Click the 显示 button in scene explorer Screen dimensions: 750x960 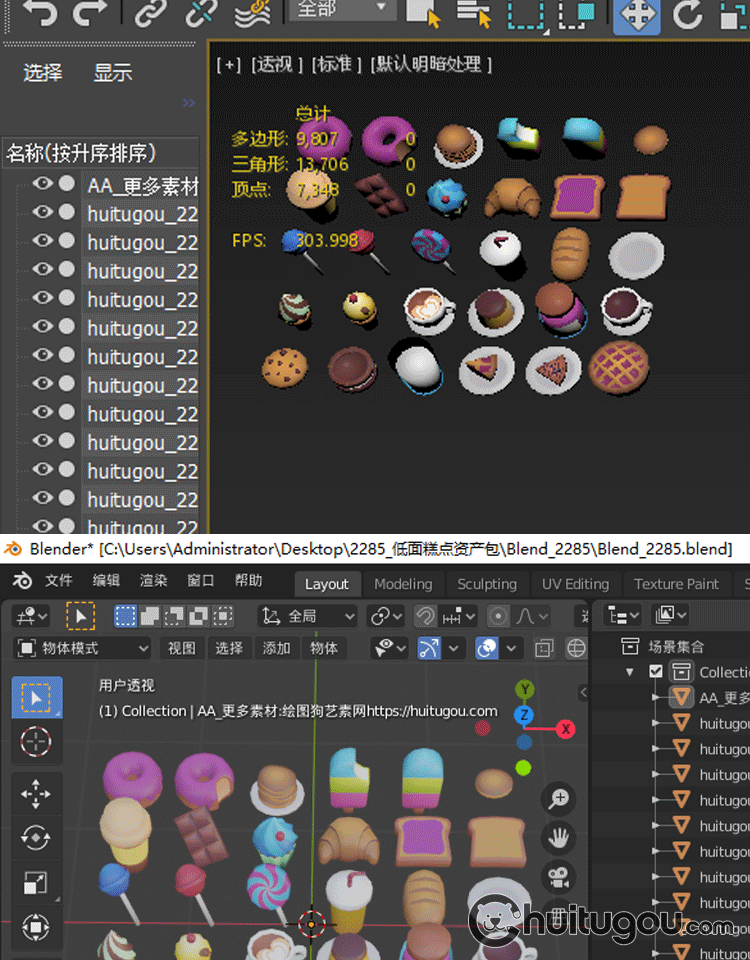click(x=113, y=73)
